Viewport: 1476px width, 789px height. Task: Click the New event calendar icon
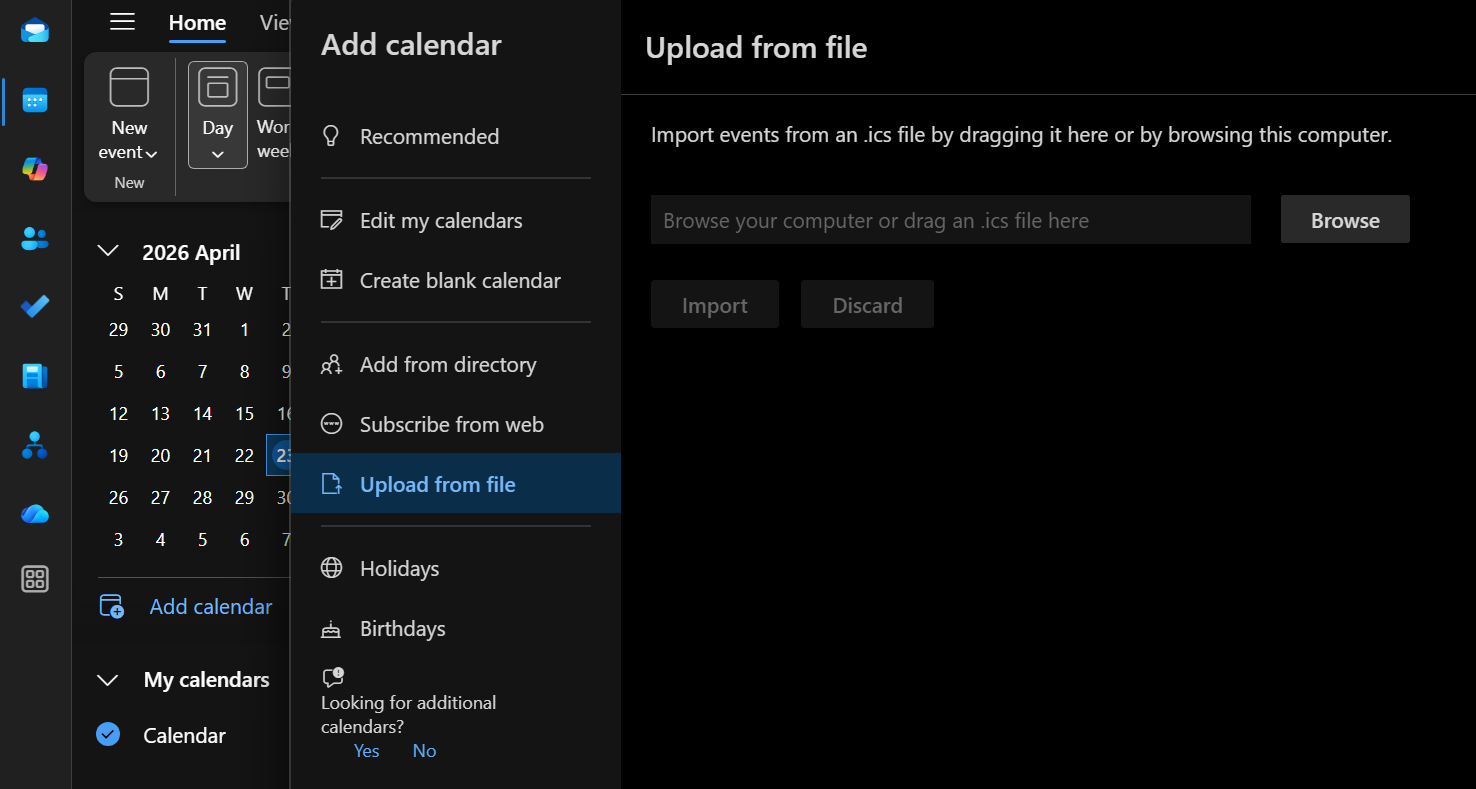pos(129,87)
